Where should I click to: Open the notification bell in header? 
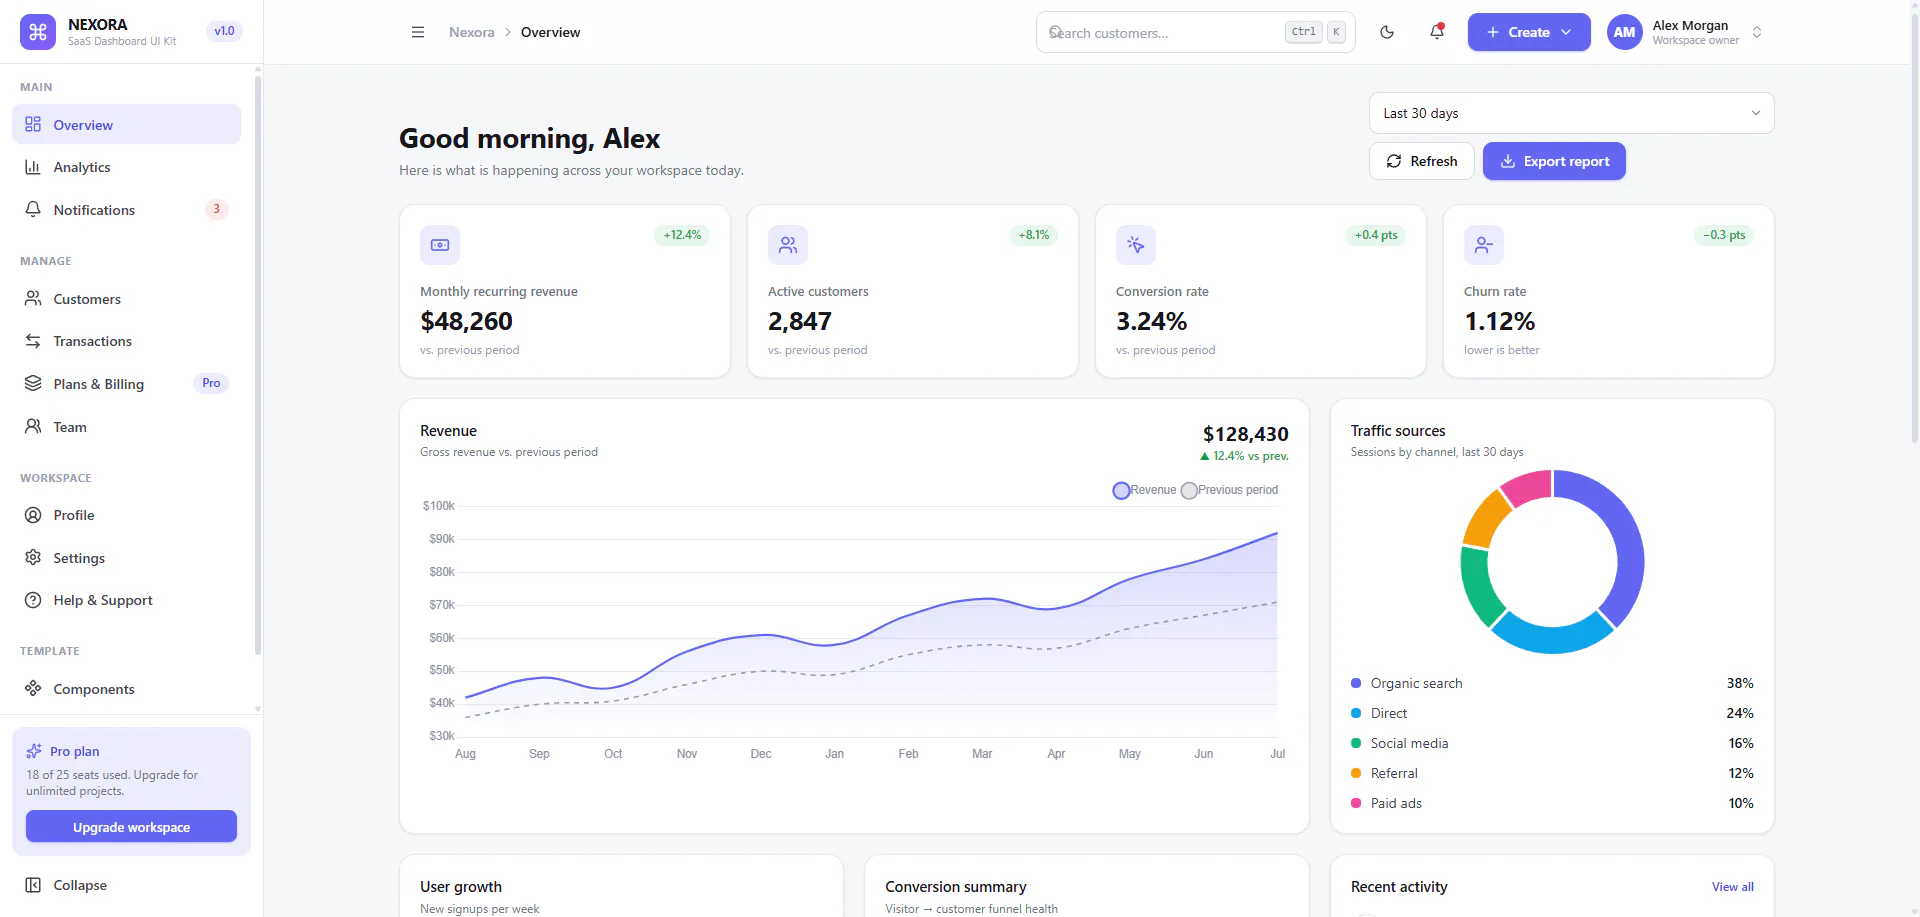point(1437,32)
